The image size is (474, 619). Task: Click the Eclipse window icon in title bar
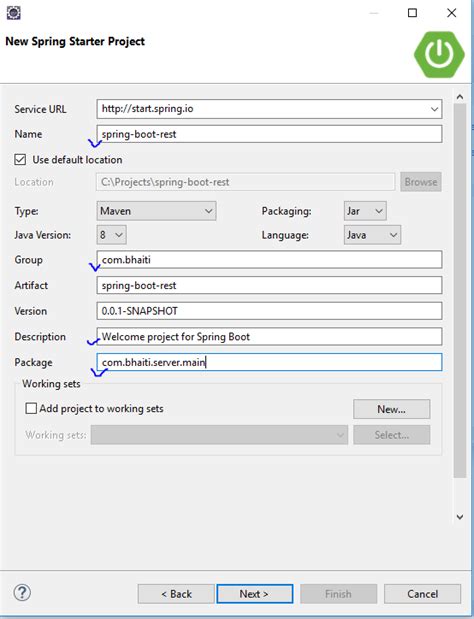point(13,13)
